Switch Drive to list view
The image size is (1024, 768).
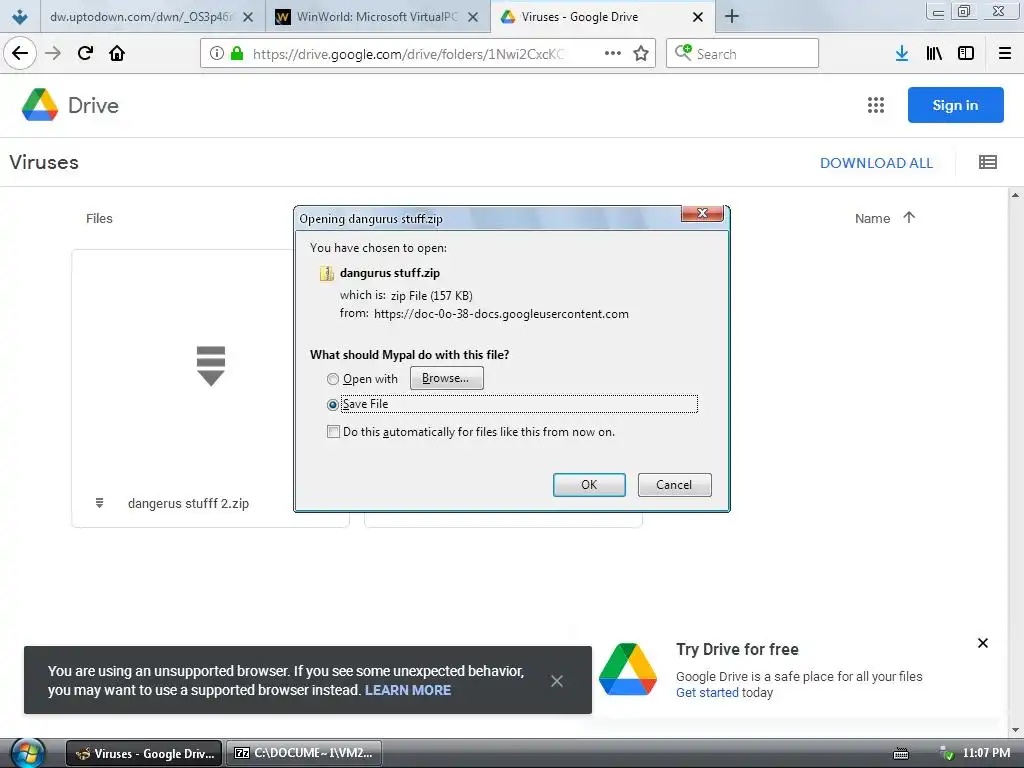(x=988, y=162)
